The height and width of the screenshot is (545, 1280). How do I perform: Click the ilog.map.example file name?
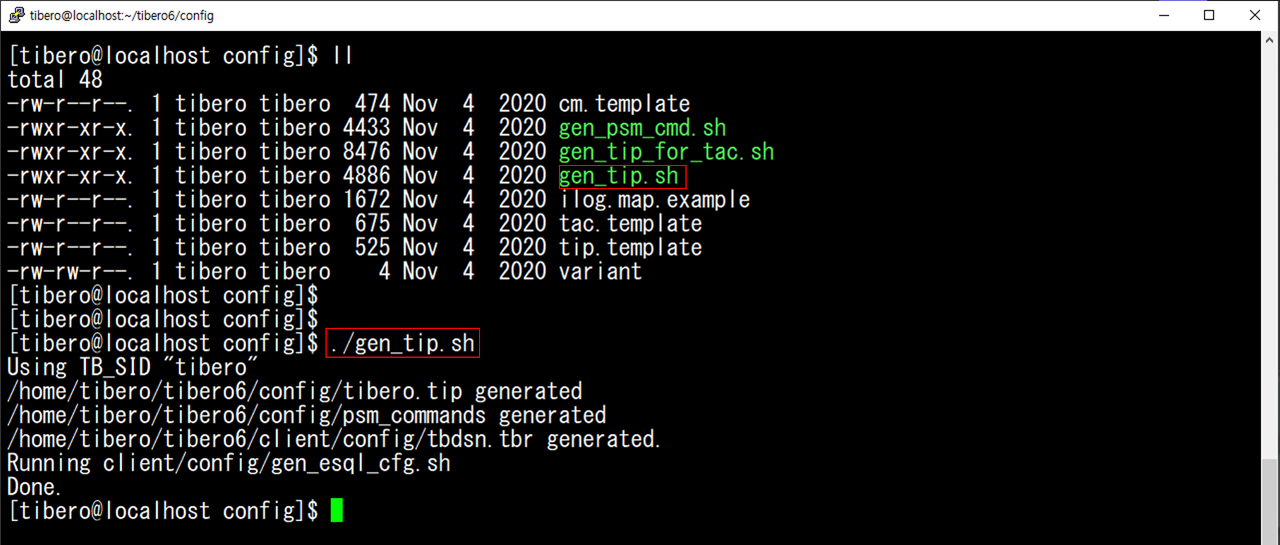coord(654,200)
